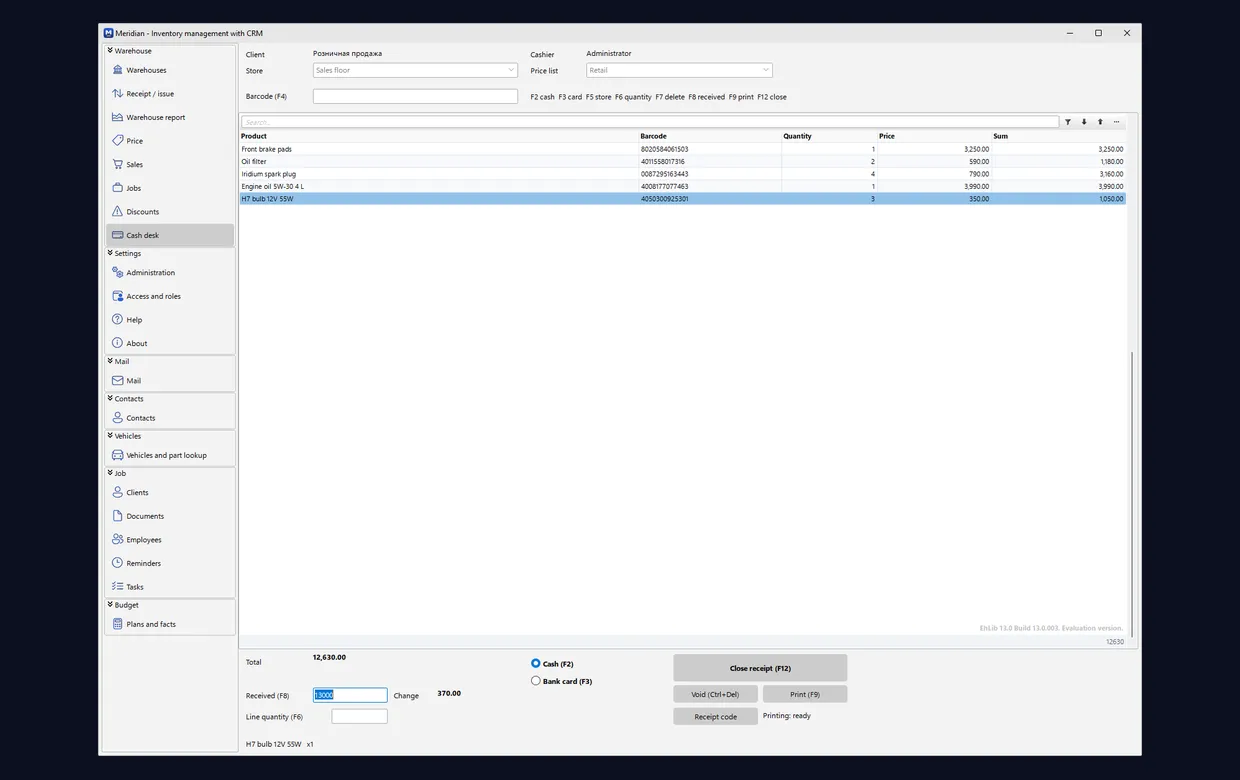Open the Jobs icon in the sidebar

pyautogui.click(x=118, y=188)
